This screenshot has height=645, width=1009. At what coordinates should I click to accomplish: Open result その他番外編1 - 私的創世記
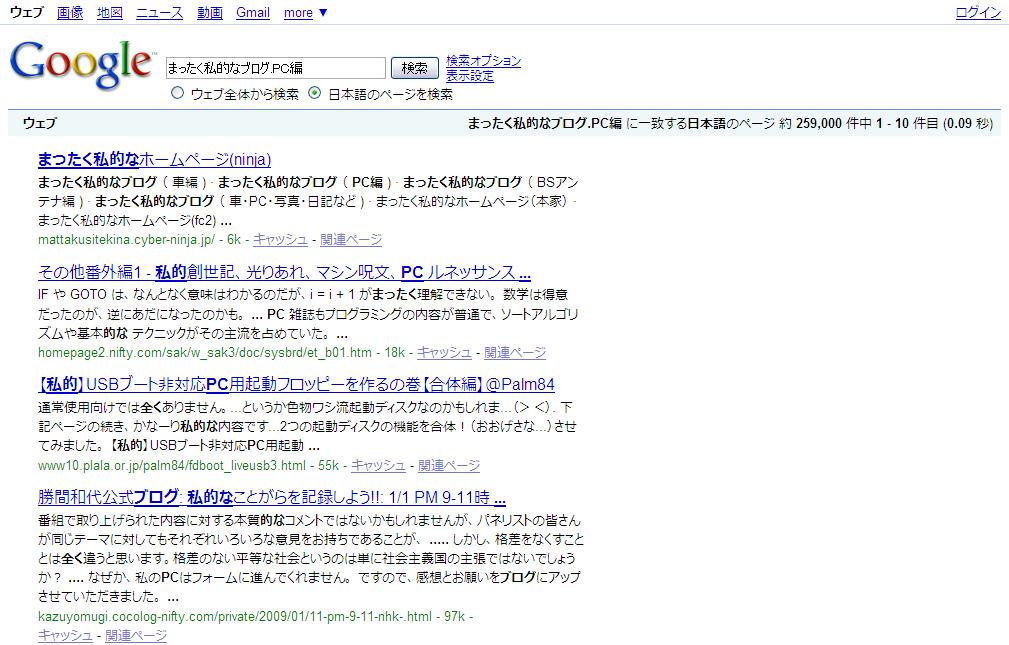click(x=284, y=272)
